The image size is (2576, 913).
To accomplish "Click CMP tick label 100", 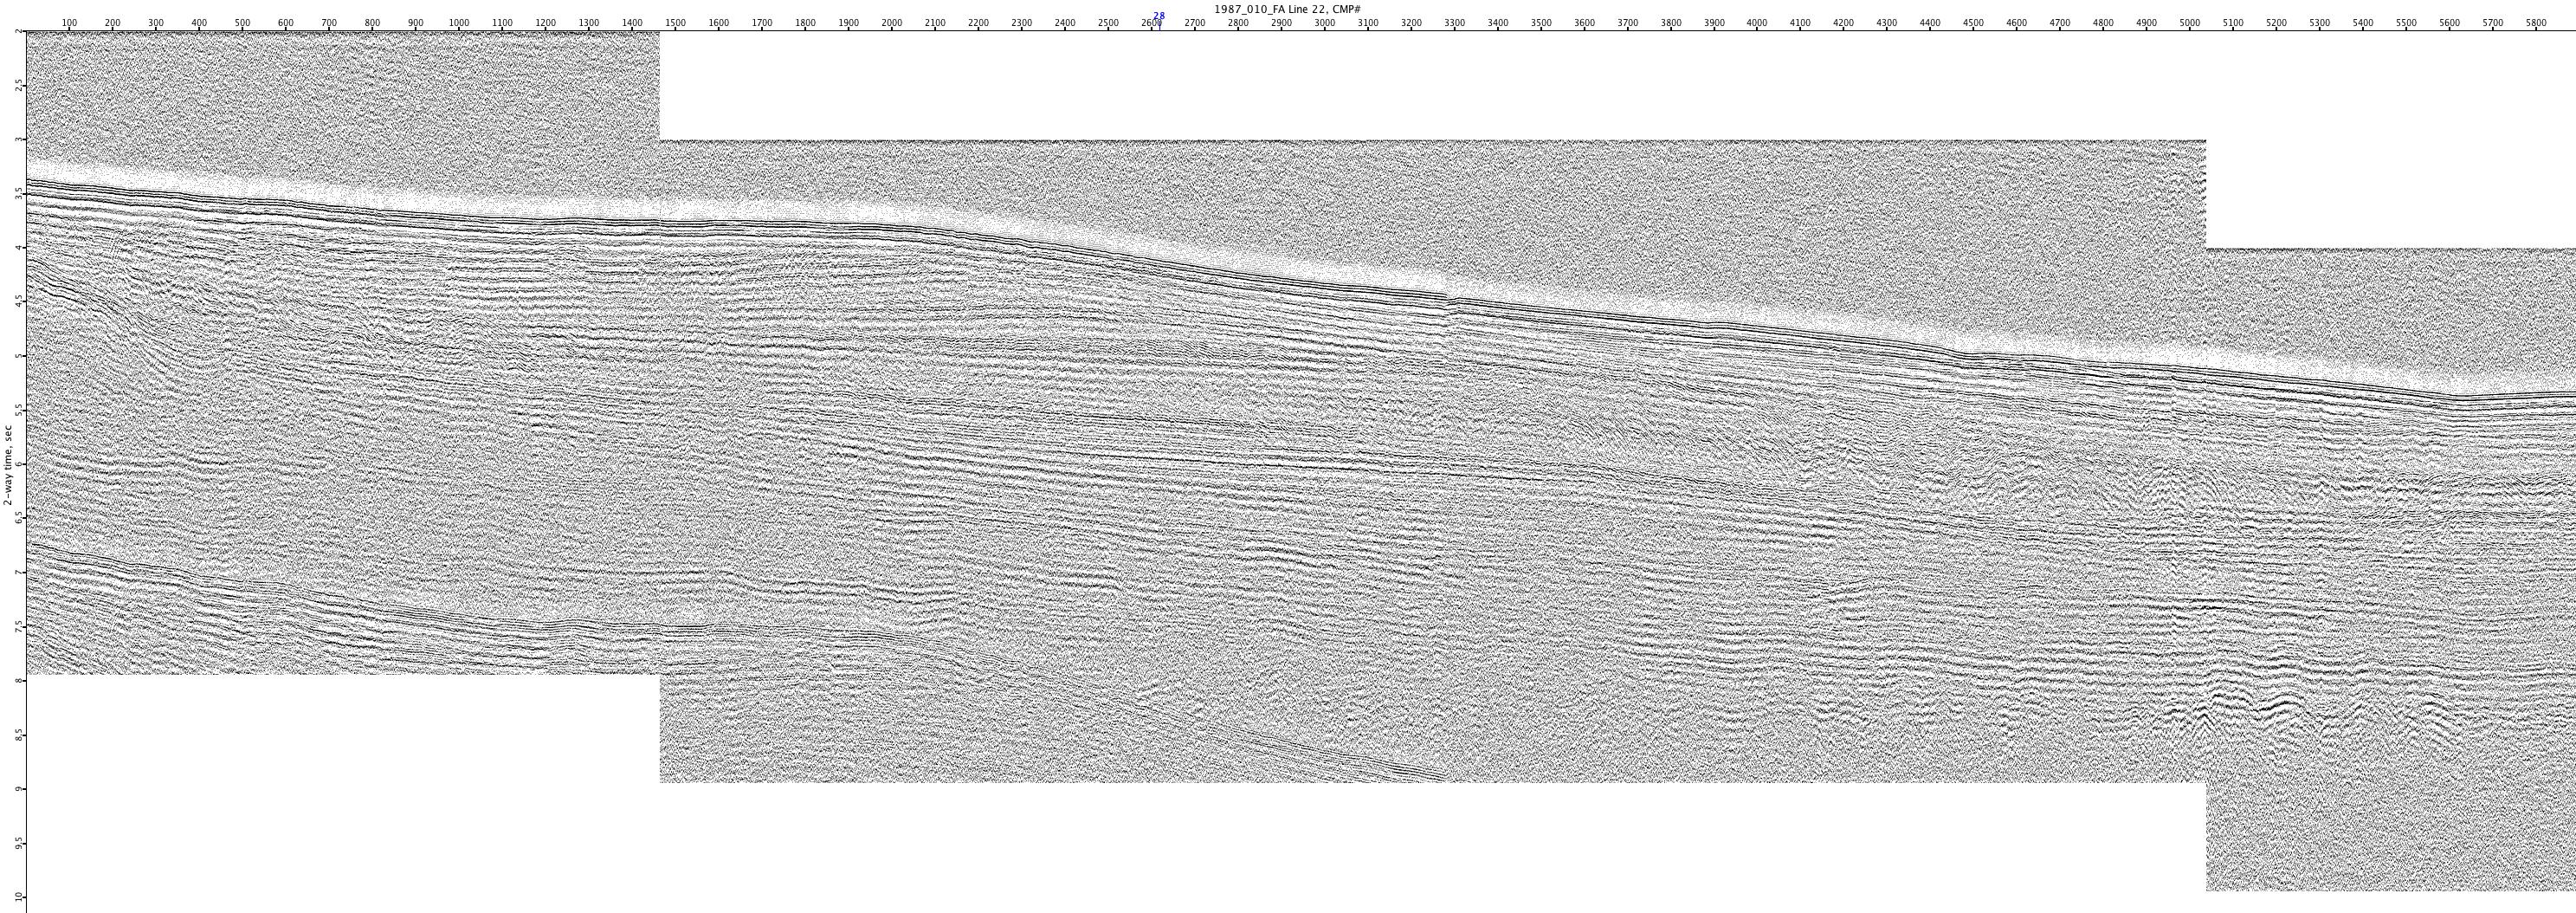I will [x=69, y=23].
